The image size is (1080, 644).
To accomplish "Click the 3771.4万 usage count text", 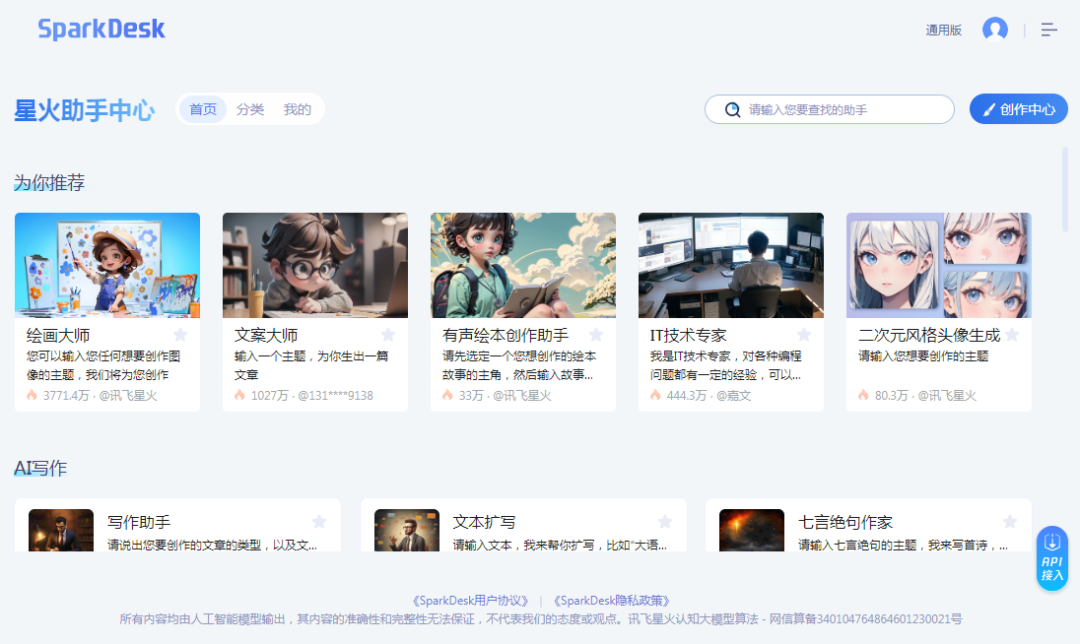I will click(66, 395).
